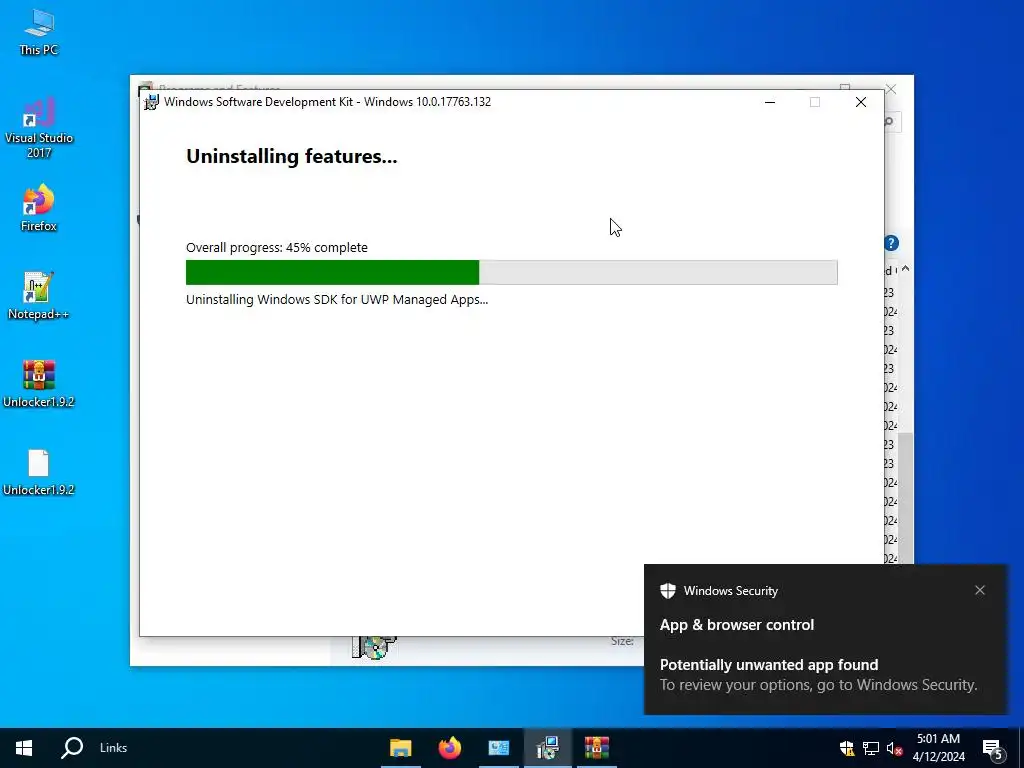Click the taskbar search magnifier
The image size is (1024, 768).
click(72, 748)
